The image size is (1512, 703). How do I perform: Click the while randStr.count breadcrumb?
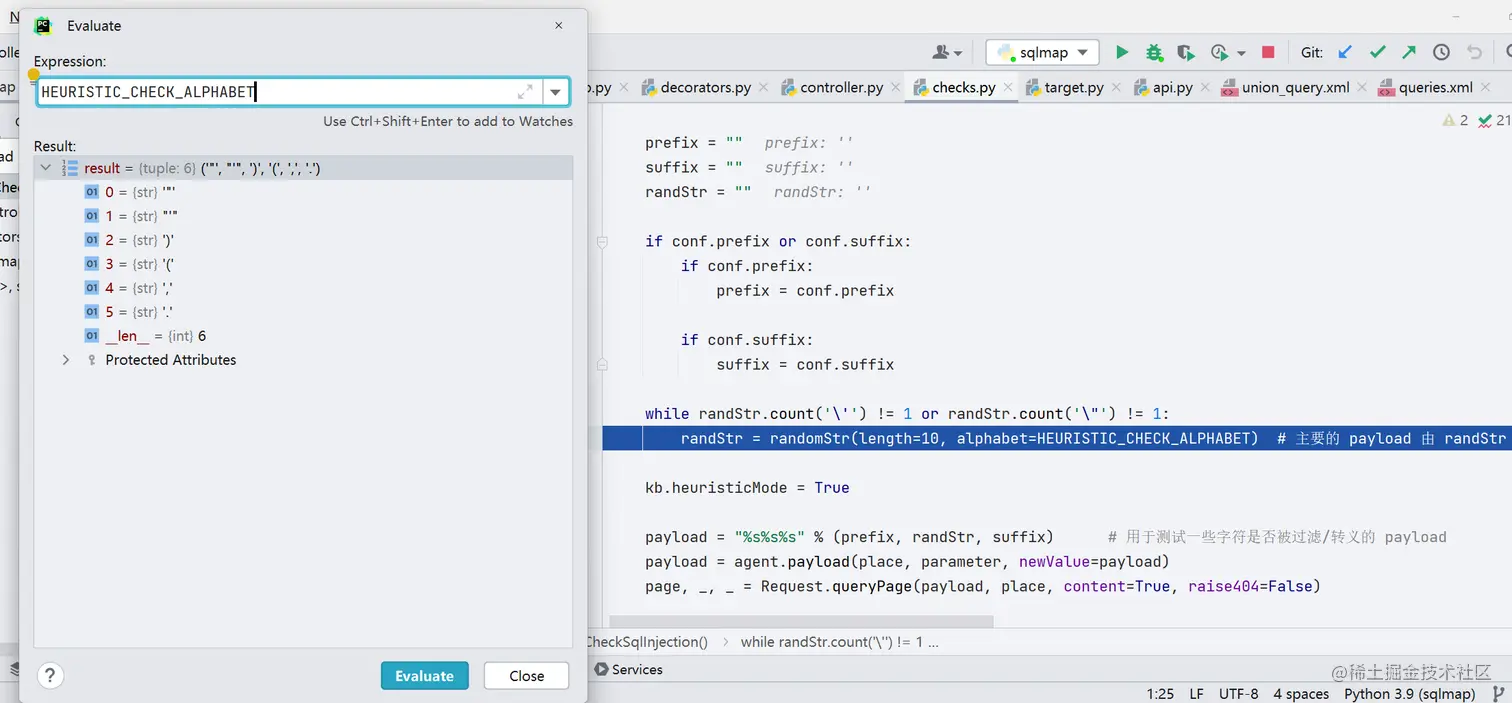(839, 642)
